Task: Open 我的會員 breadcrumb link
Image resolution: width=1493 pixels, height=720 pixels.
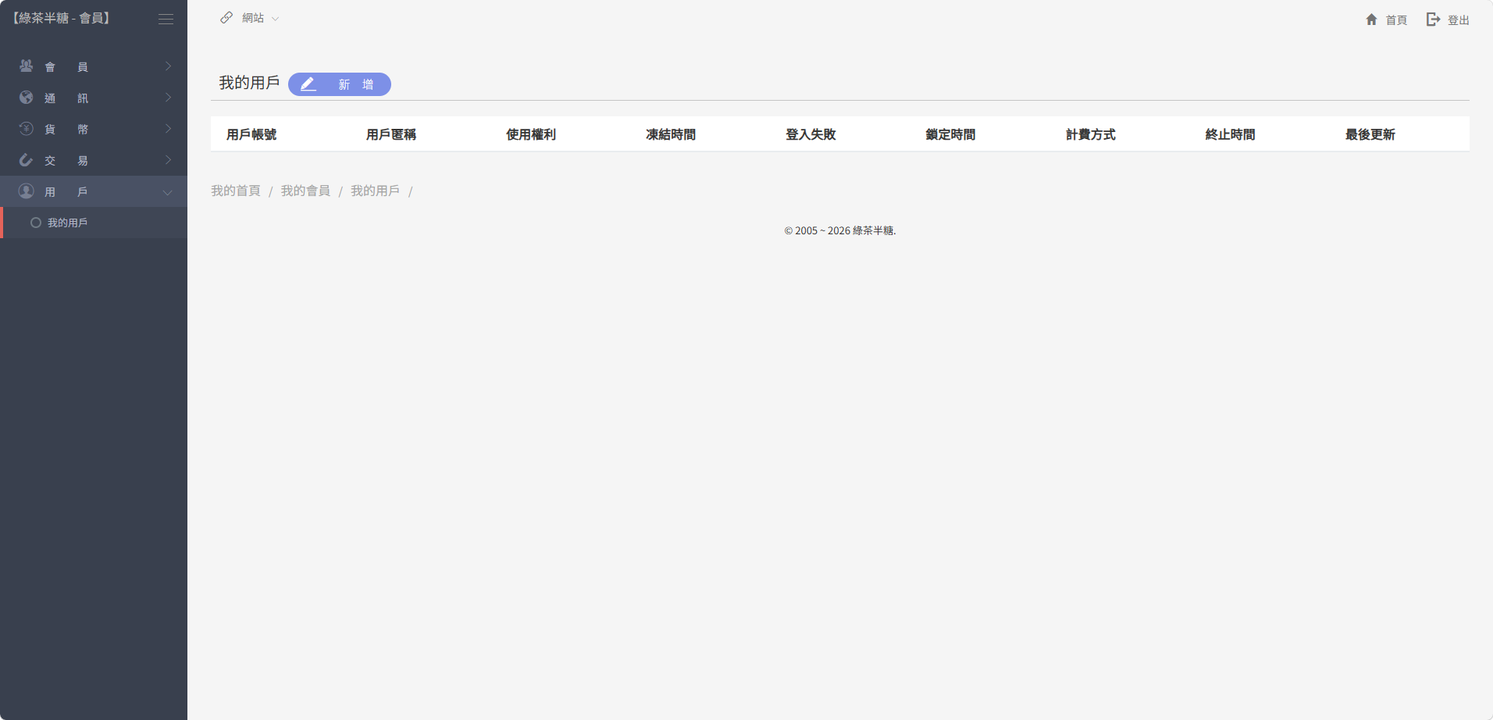Action: 305,191
